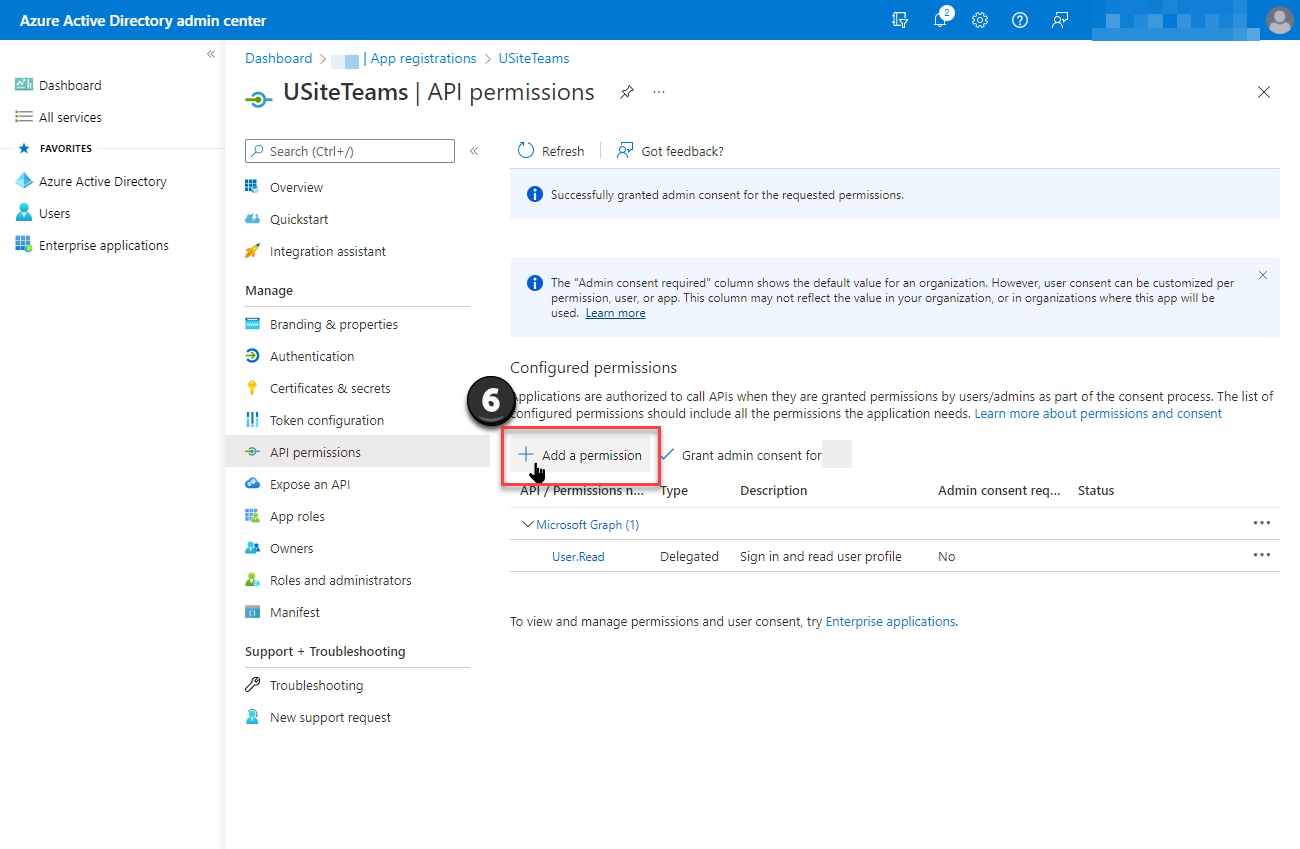Collapse the Microsoft Graph (1) group

527,524
